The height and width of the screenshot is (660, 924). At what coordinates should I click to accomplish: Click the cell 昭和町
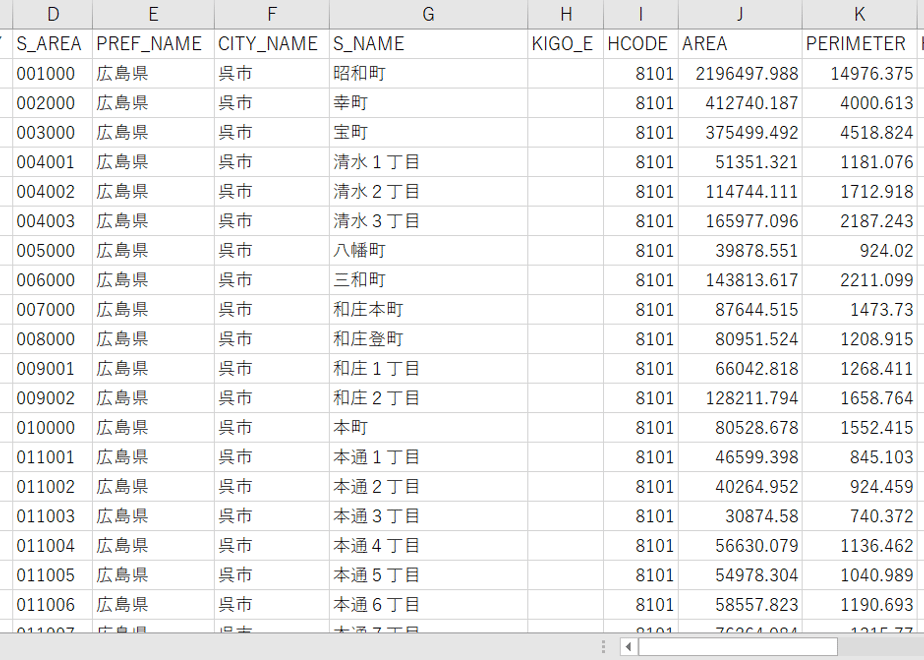428,74
